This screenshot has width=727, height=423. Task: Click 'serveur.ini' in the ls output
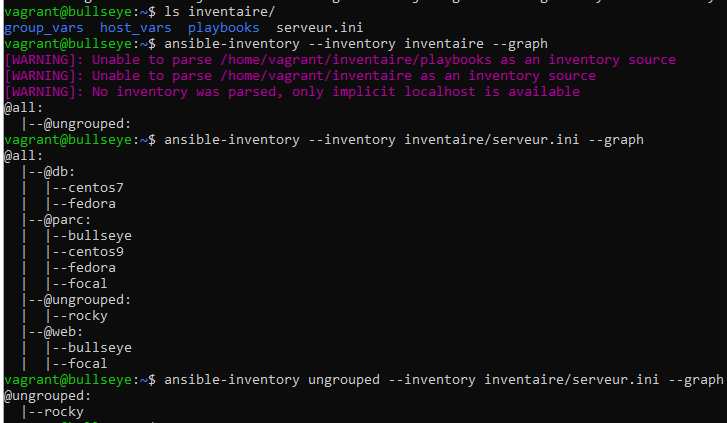point(319,28)
